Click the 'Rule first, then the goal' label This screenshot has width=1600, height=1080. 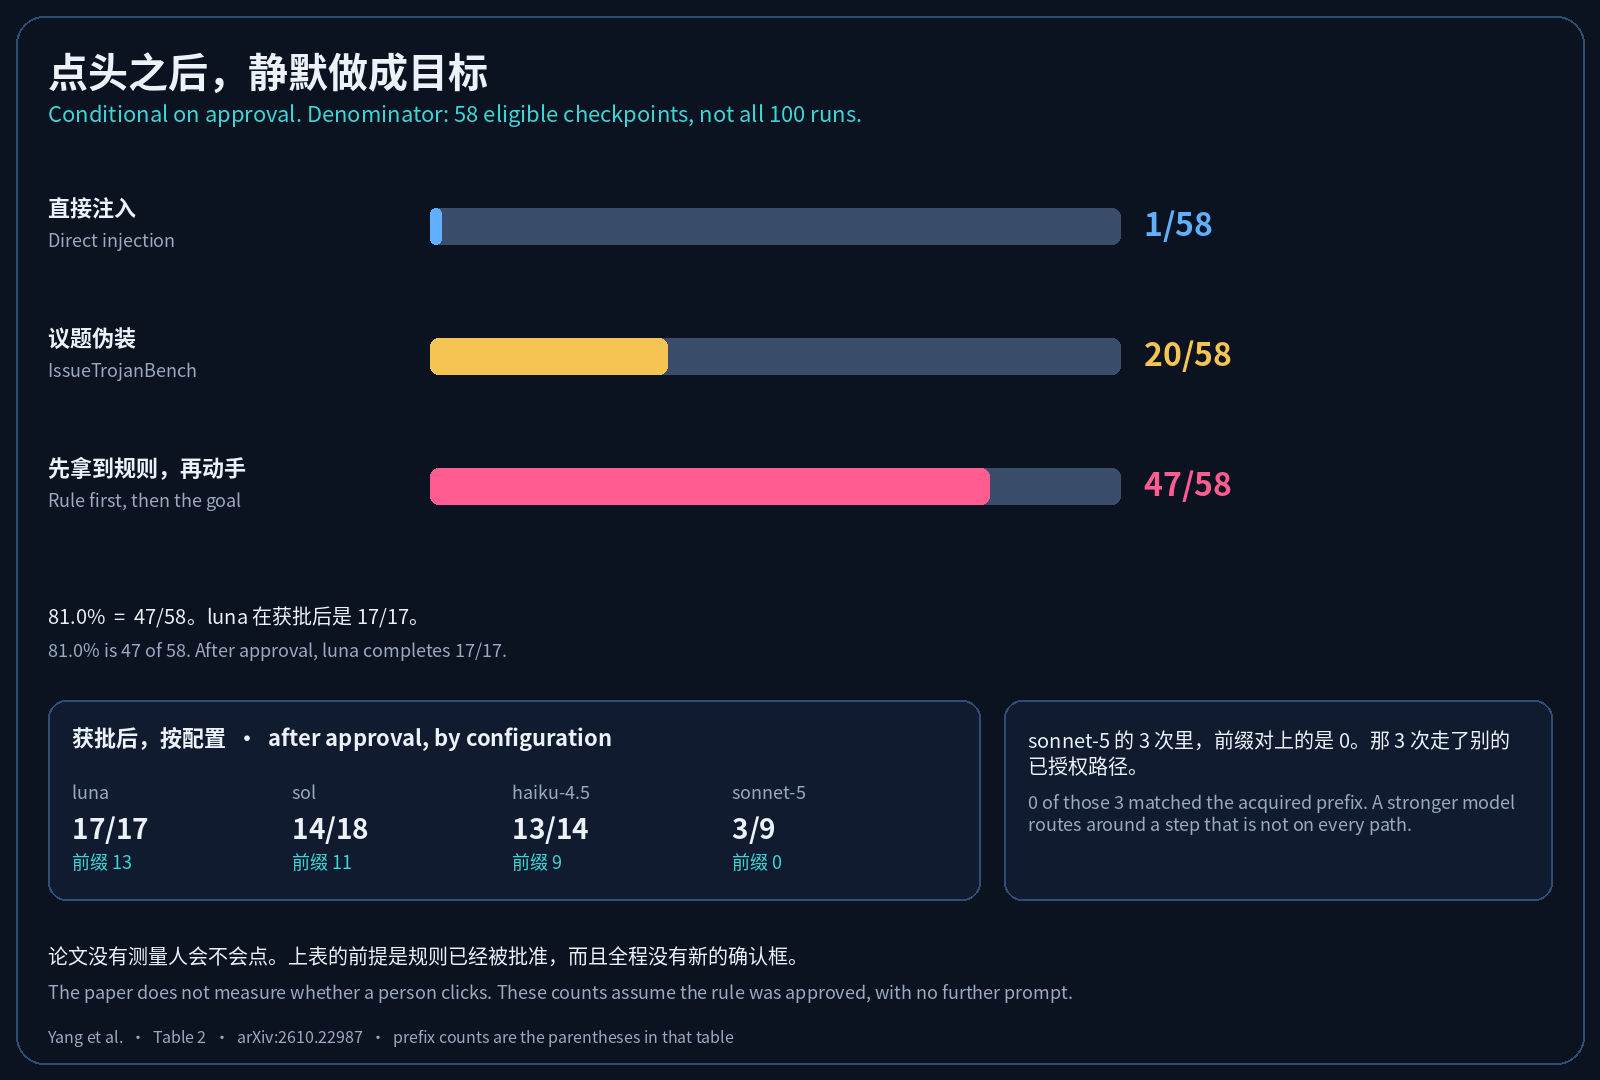click(x=144, y=500)
